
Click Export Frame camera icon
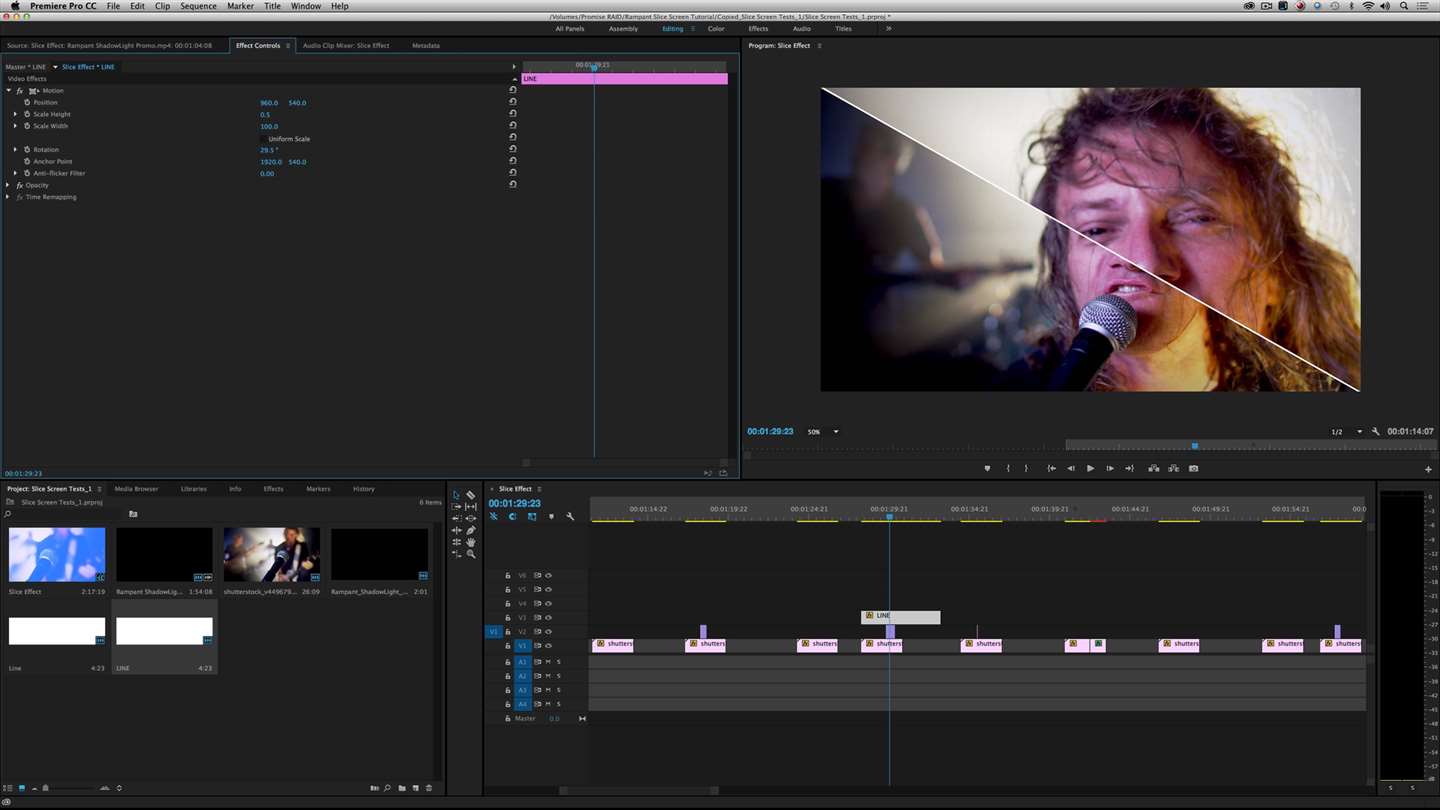1193,468
